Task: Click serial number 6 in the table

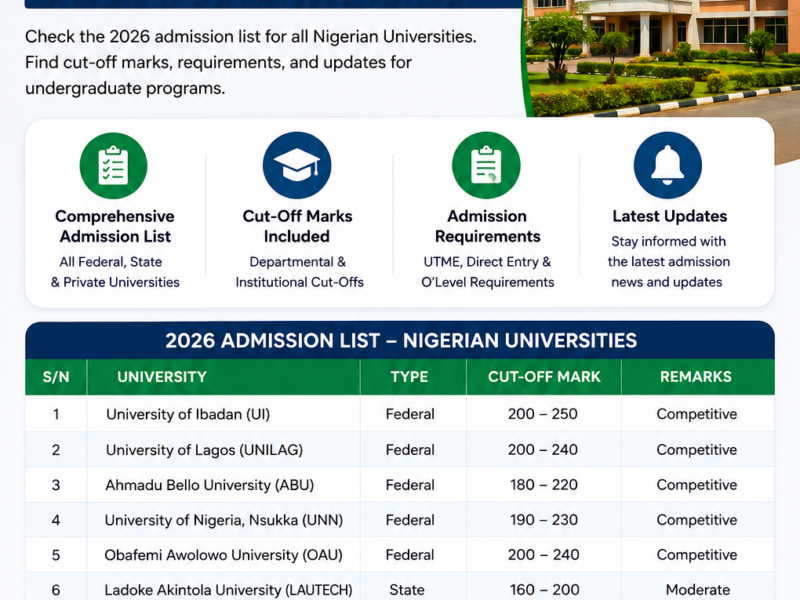Action: pyautogui.click(x=56, y=590)
